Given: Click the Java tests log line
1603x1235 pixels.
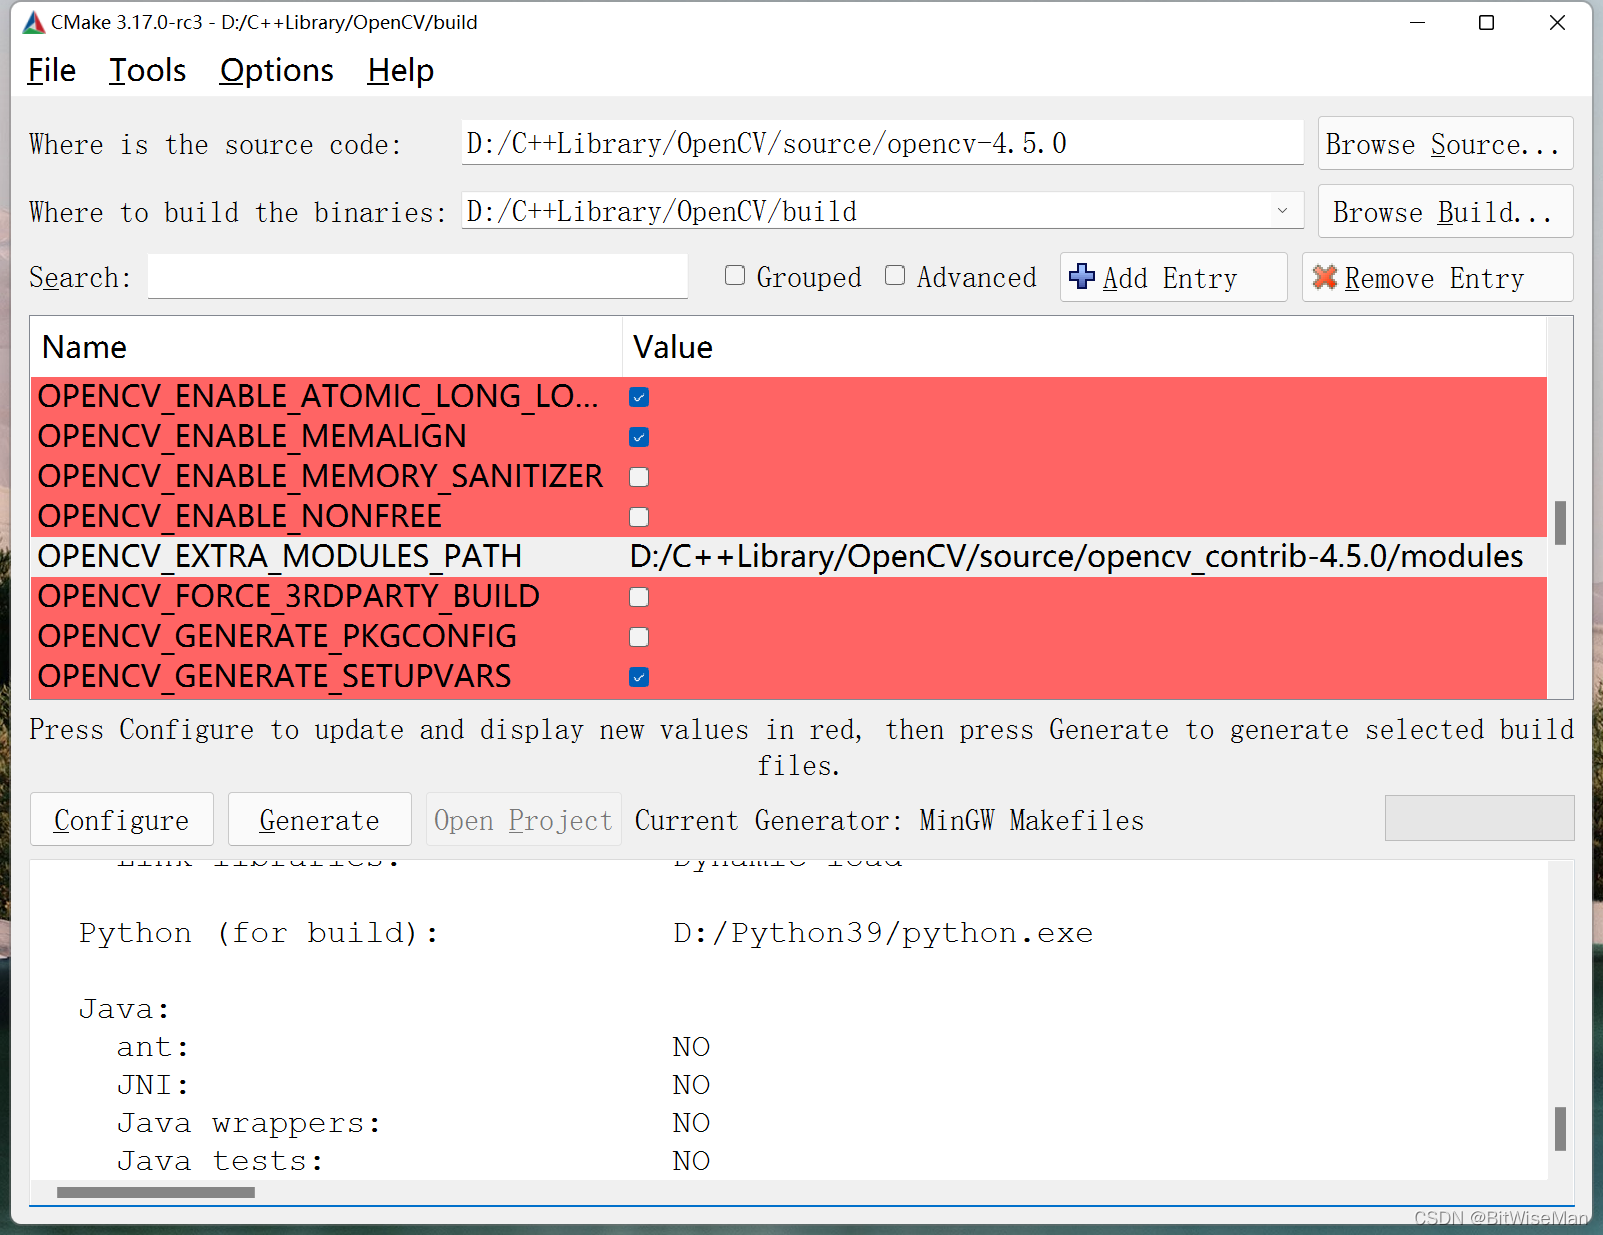Looking at the screenshot, I should pyautogui.click(x=220, y=1161).
